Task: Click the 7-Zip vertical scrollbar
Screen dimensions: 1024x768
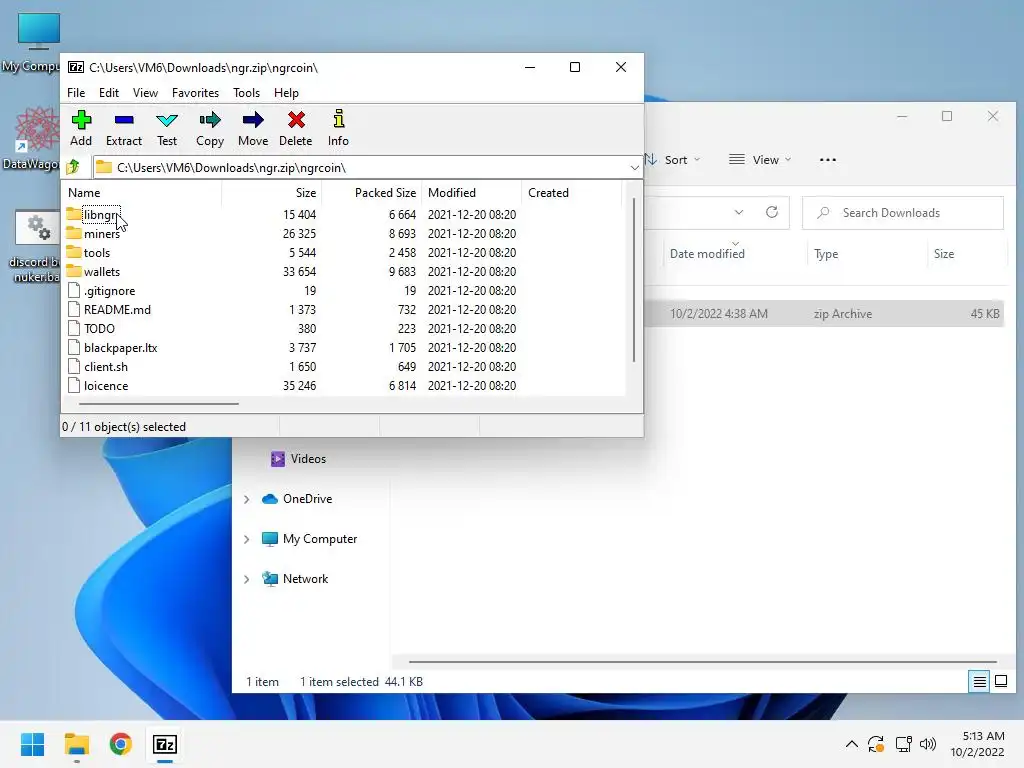Action: pos(633,280)
